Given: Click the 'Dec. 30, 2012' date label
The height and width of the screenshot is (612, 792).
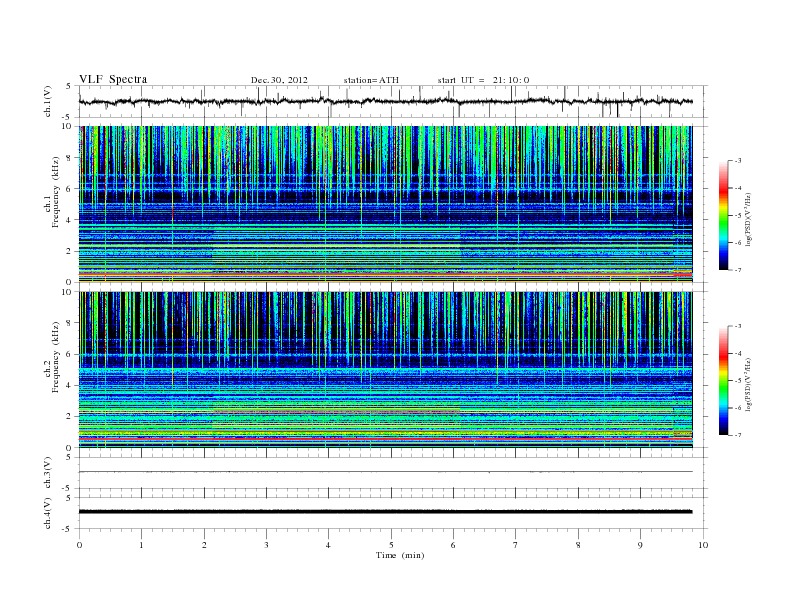Looking at the screenshot, I should click(x=279, y=80).
